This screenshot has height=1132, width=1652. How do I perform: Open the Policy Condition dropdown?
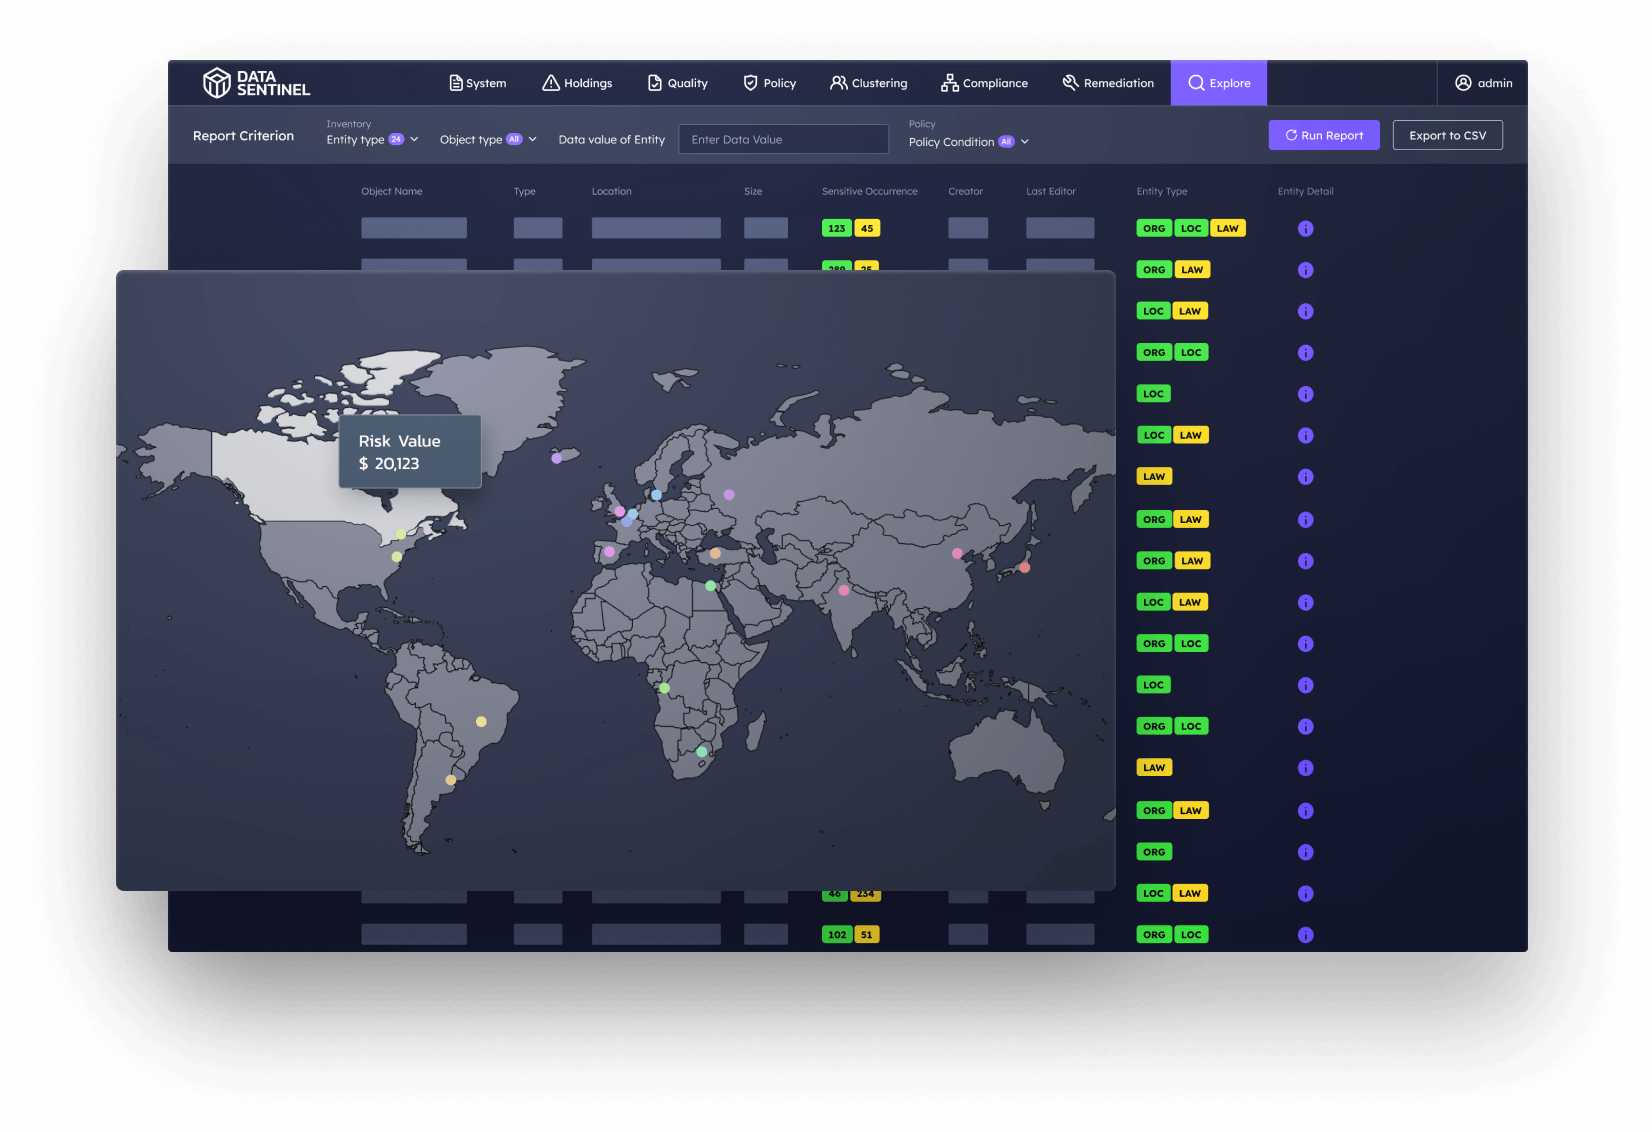pyautogui.click(x=967, y=142)
